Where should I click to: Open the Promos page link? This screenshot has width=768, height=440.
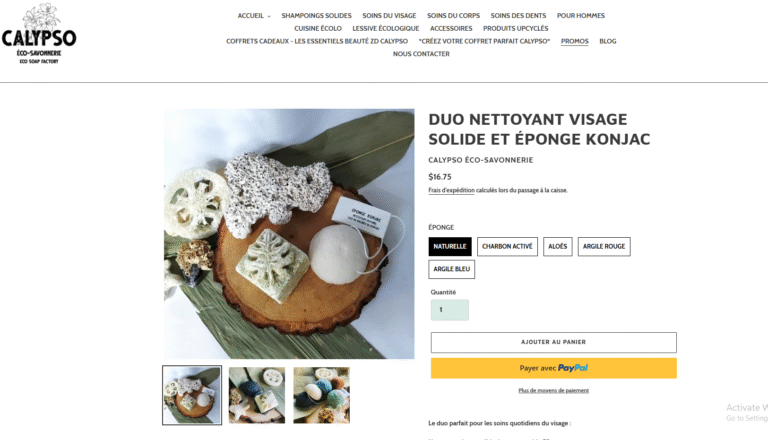(x=575, y=41)
